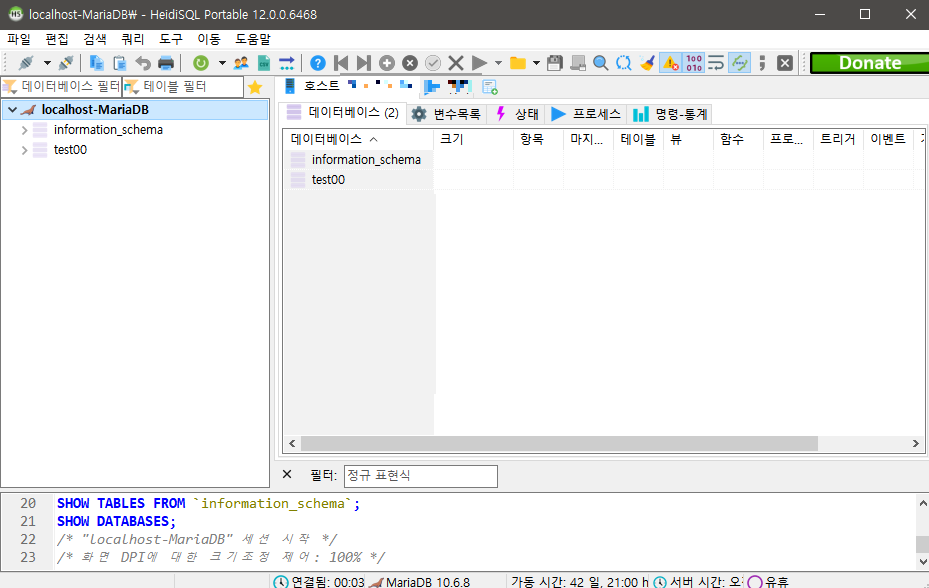Click the new query tab icon

click(490, 87)
